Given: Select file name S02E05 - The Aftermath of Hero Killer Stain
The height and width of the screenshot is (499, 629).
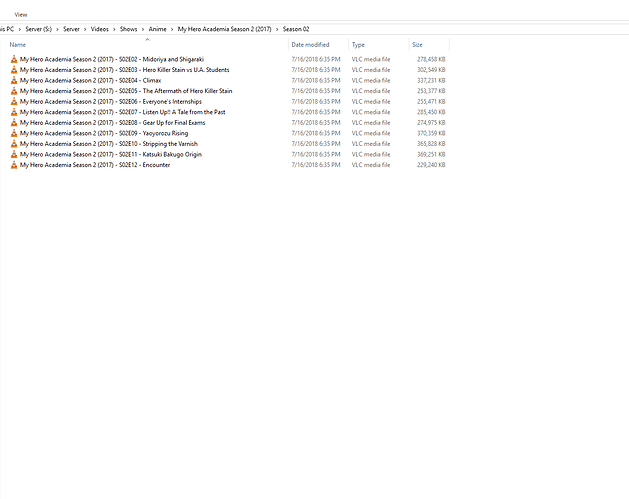Looking at the screenshot, I should [x=126, y=91].
